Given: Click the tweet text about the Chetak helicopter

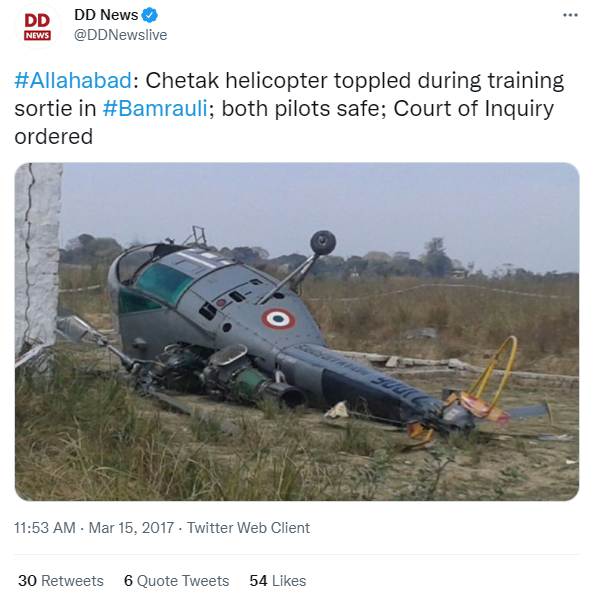Looking at the screenshot, I should click(x=289, y=108).
